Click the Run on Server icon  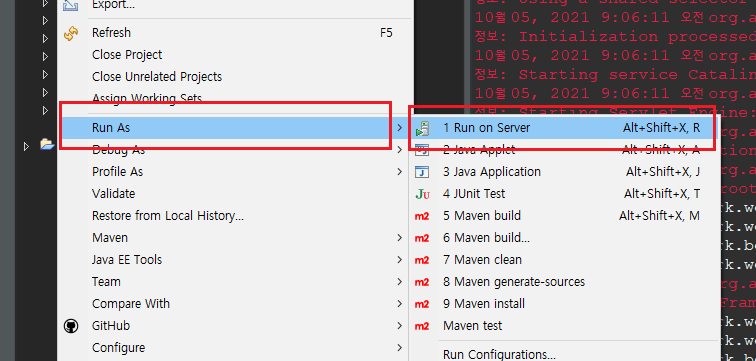[422, 128]
